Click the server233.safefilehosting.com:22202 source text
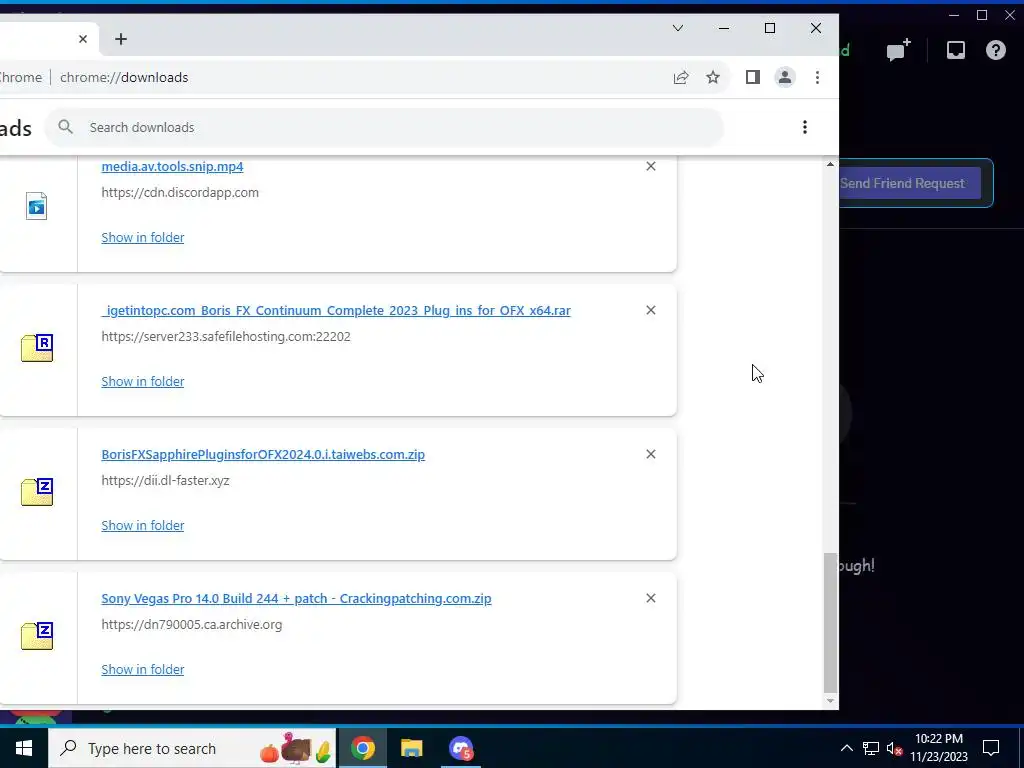Viewport: 1024px width, 768px height. (x=226, y=336)
